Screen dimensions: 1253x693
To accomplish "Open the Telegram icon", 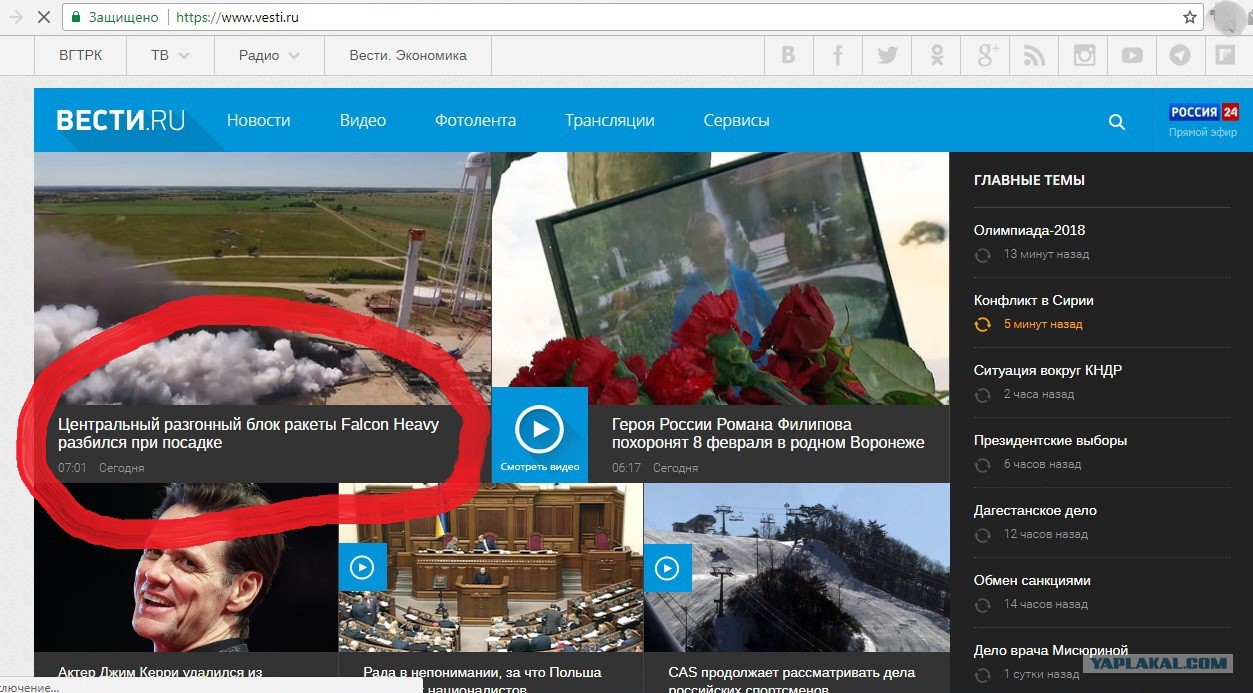I will pyautogui.click(x=1180, y=56).
